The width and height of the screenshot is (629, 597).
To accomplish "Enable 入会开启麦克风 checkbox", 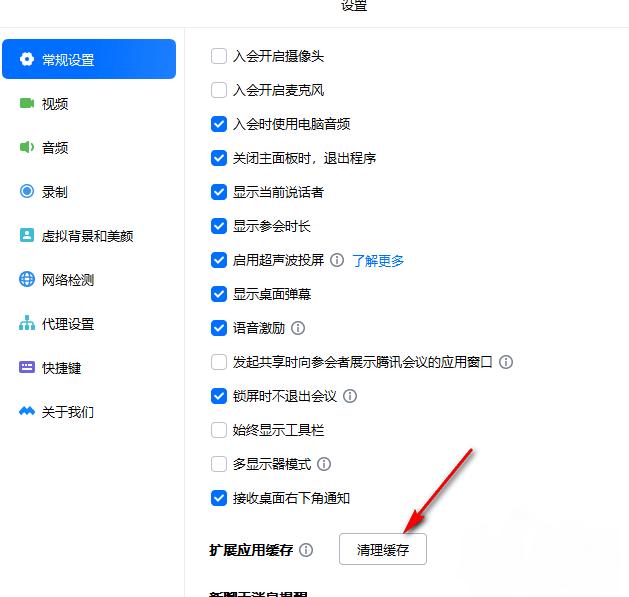I will (219, 91).
